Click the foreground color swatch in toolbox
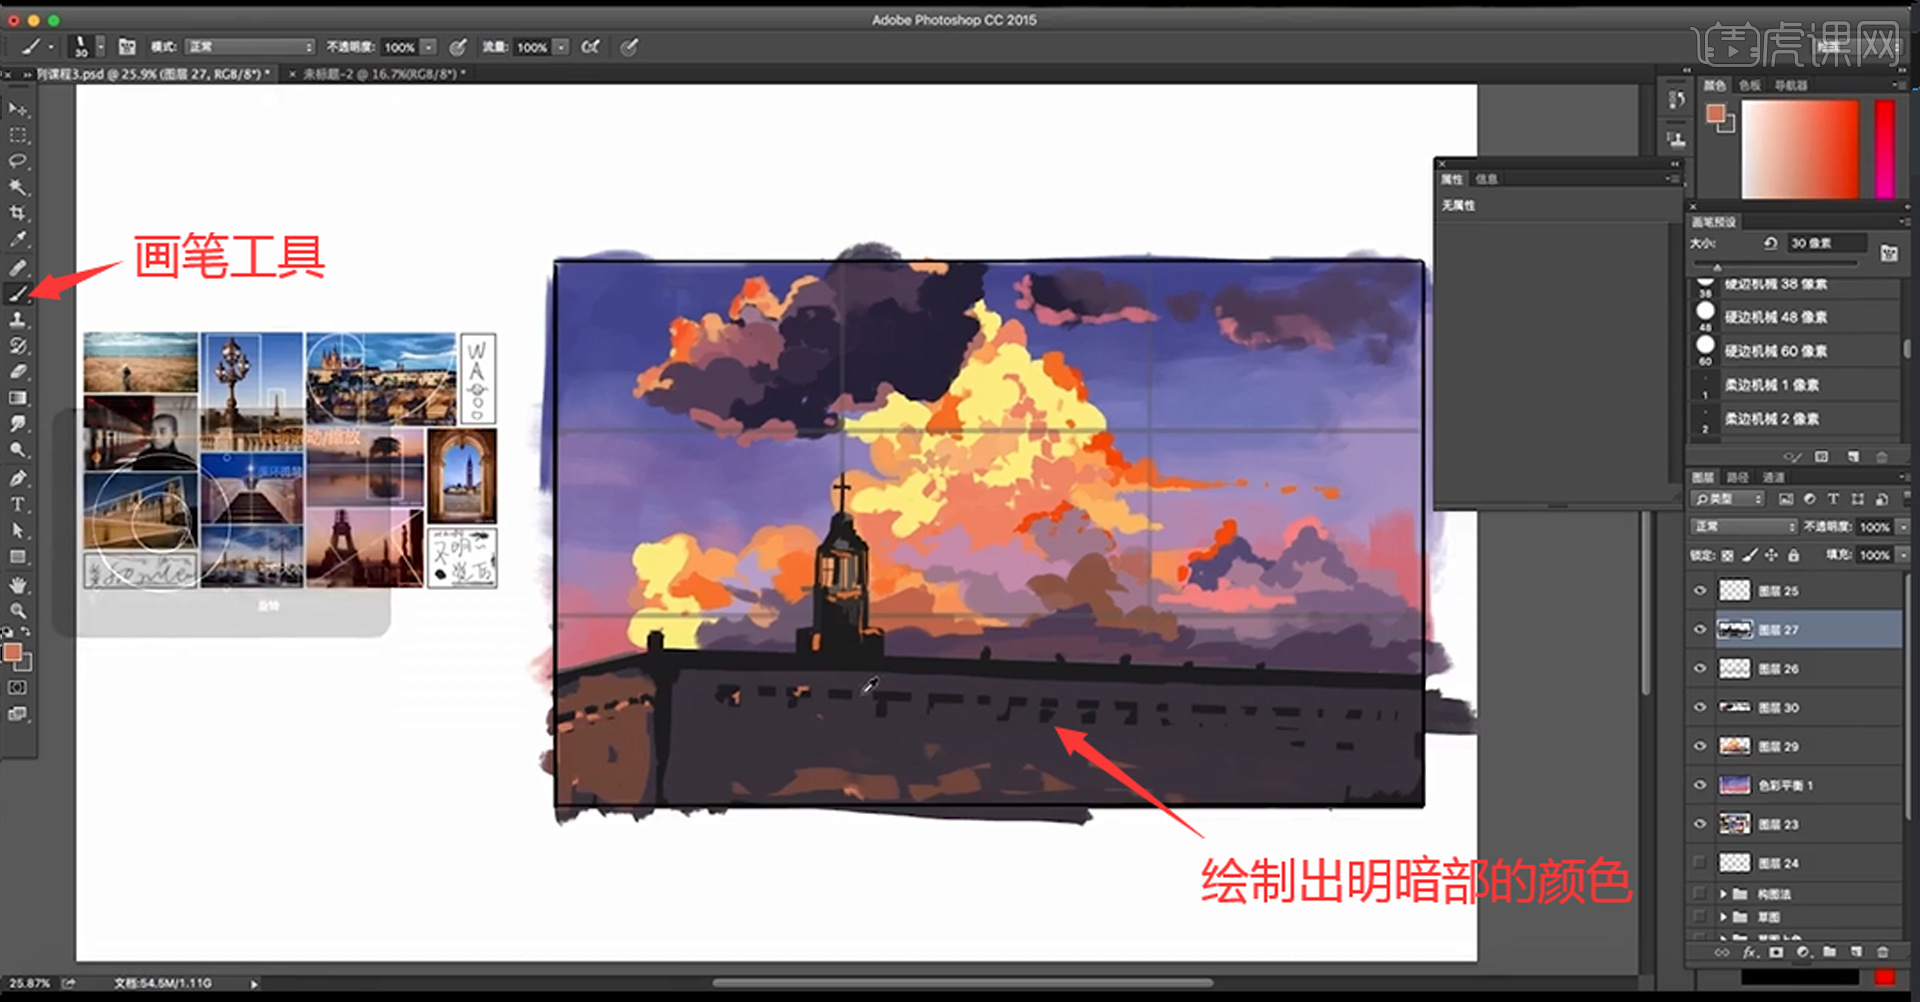 coord(12,653)
